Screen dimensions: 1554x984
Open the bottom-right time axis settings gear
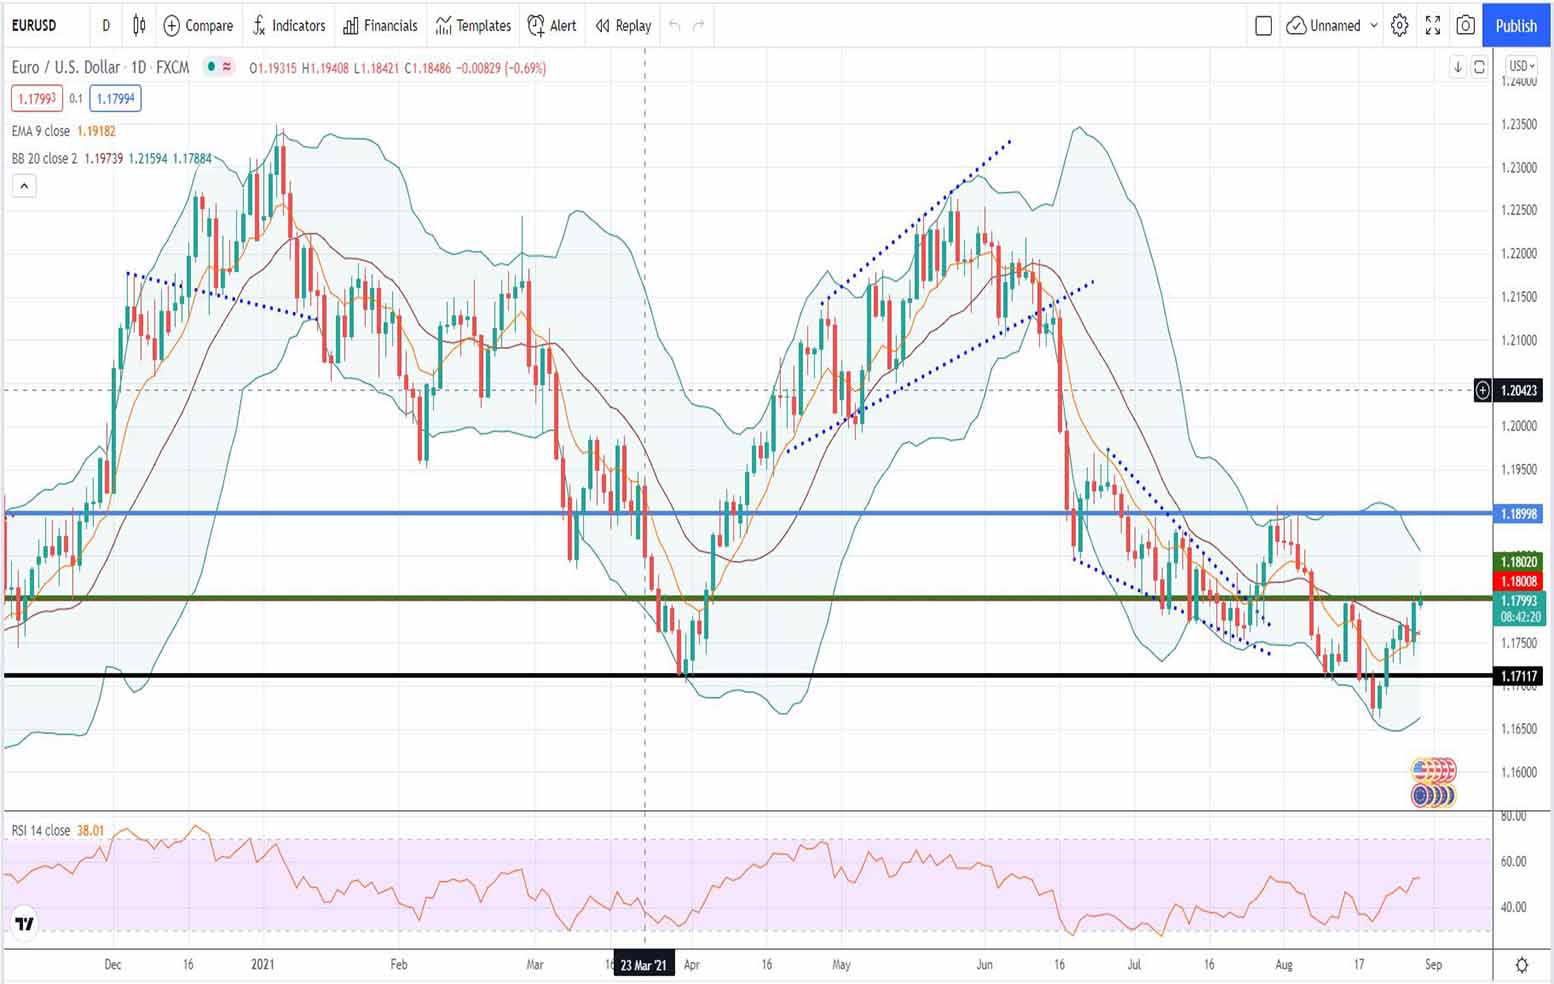point(1521,965)
